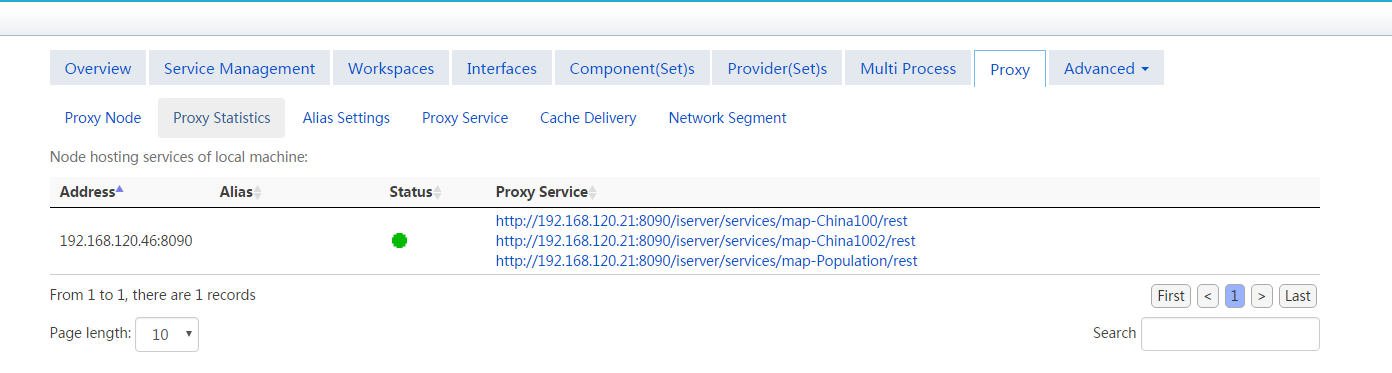Switch to the Service Management tab
1392x373 pixels.
tap(239, 68)
